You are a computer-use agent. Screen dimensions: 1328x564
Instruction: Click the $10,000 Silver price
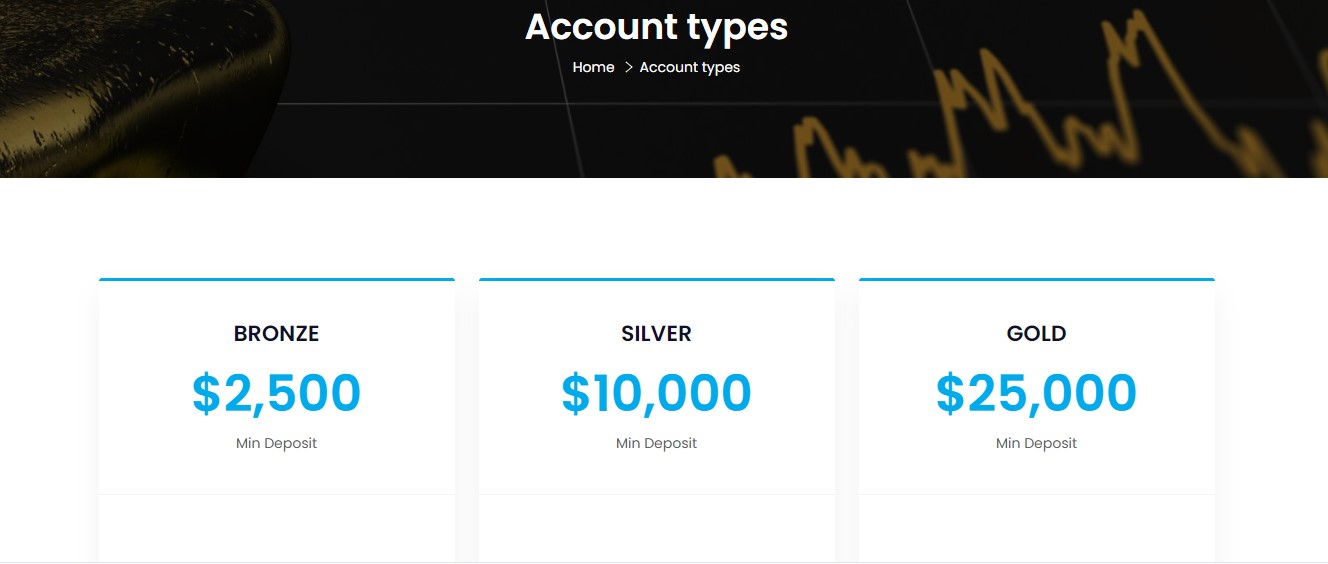(656, 393)
